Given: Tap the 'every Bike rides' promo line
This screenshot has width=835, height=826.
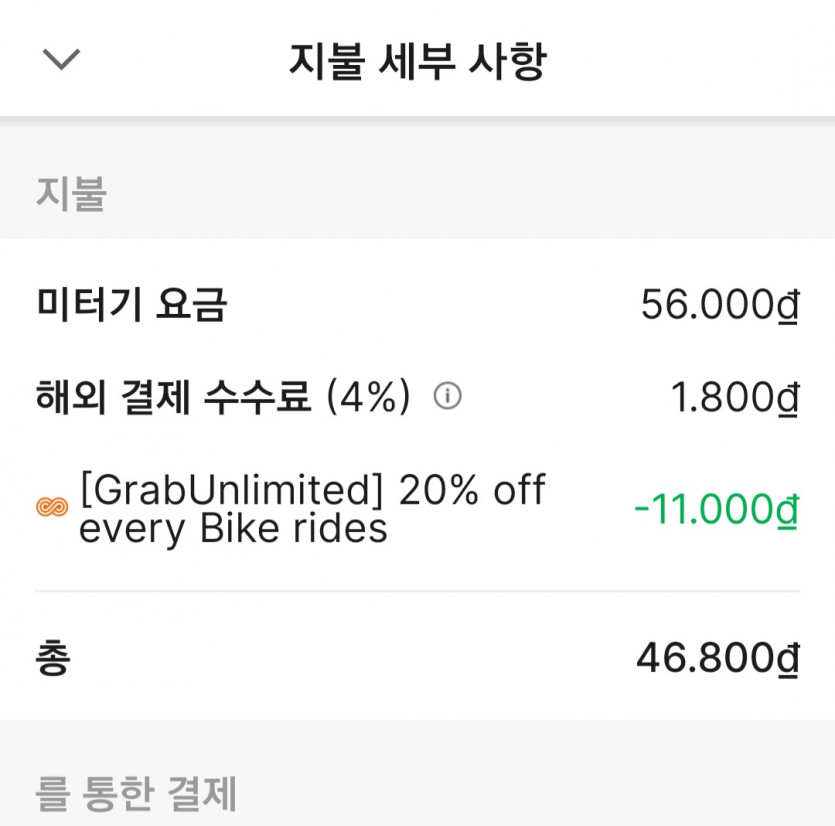Looking at the screenshot, I should tap(233, 528).
